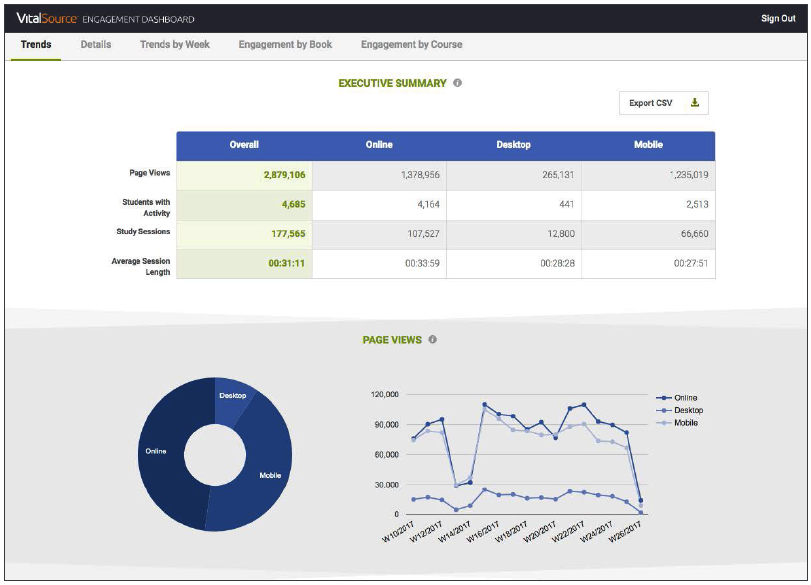Viewport: 811px width, 585px height.
Task: Click the Overall column header
Action: tap(244, 145)
